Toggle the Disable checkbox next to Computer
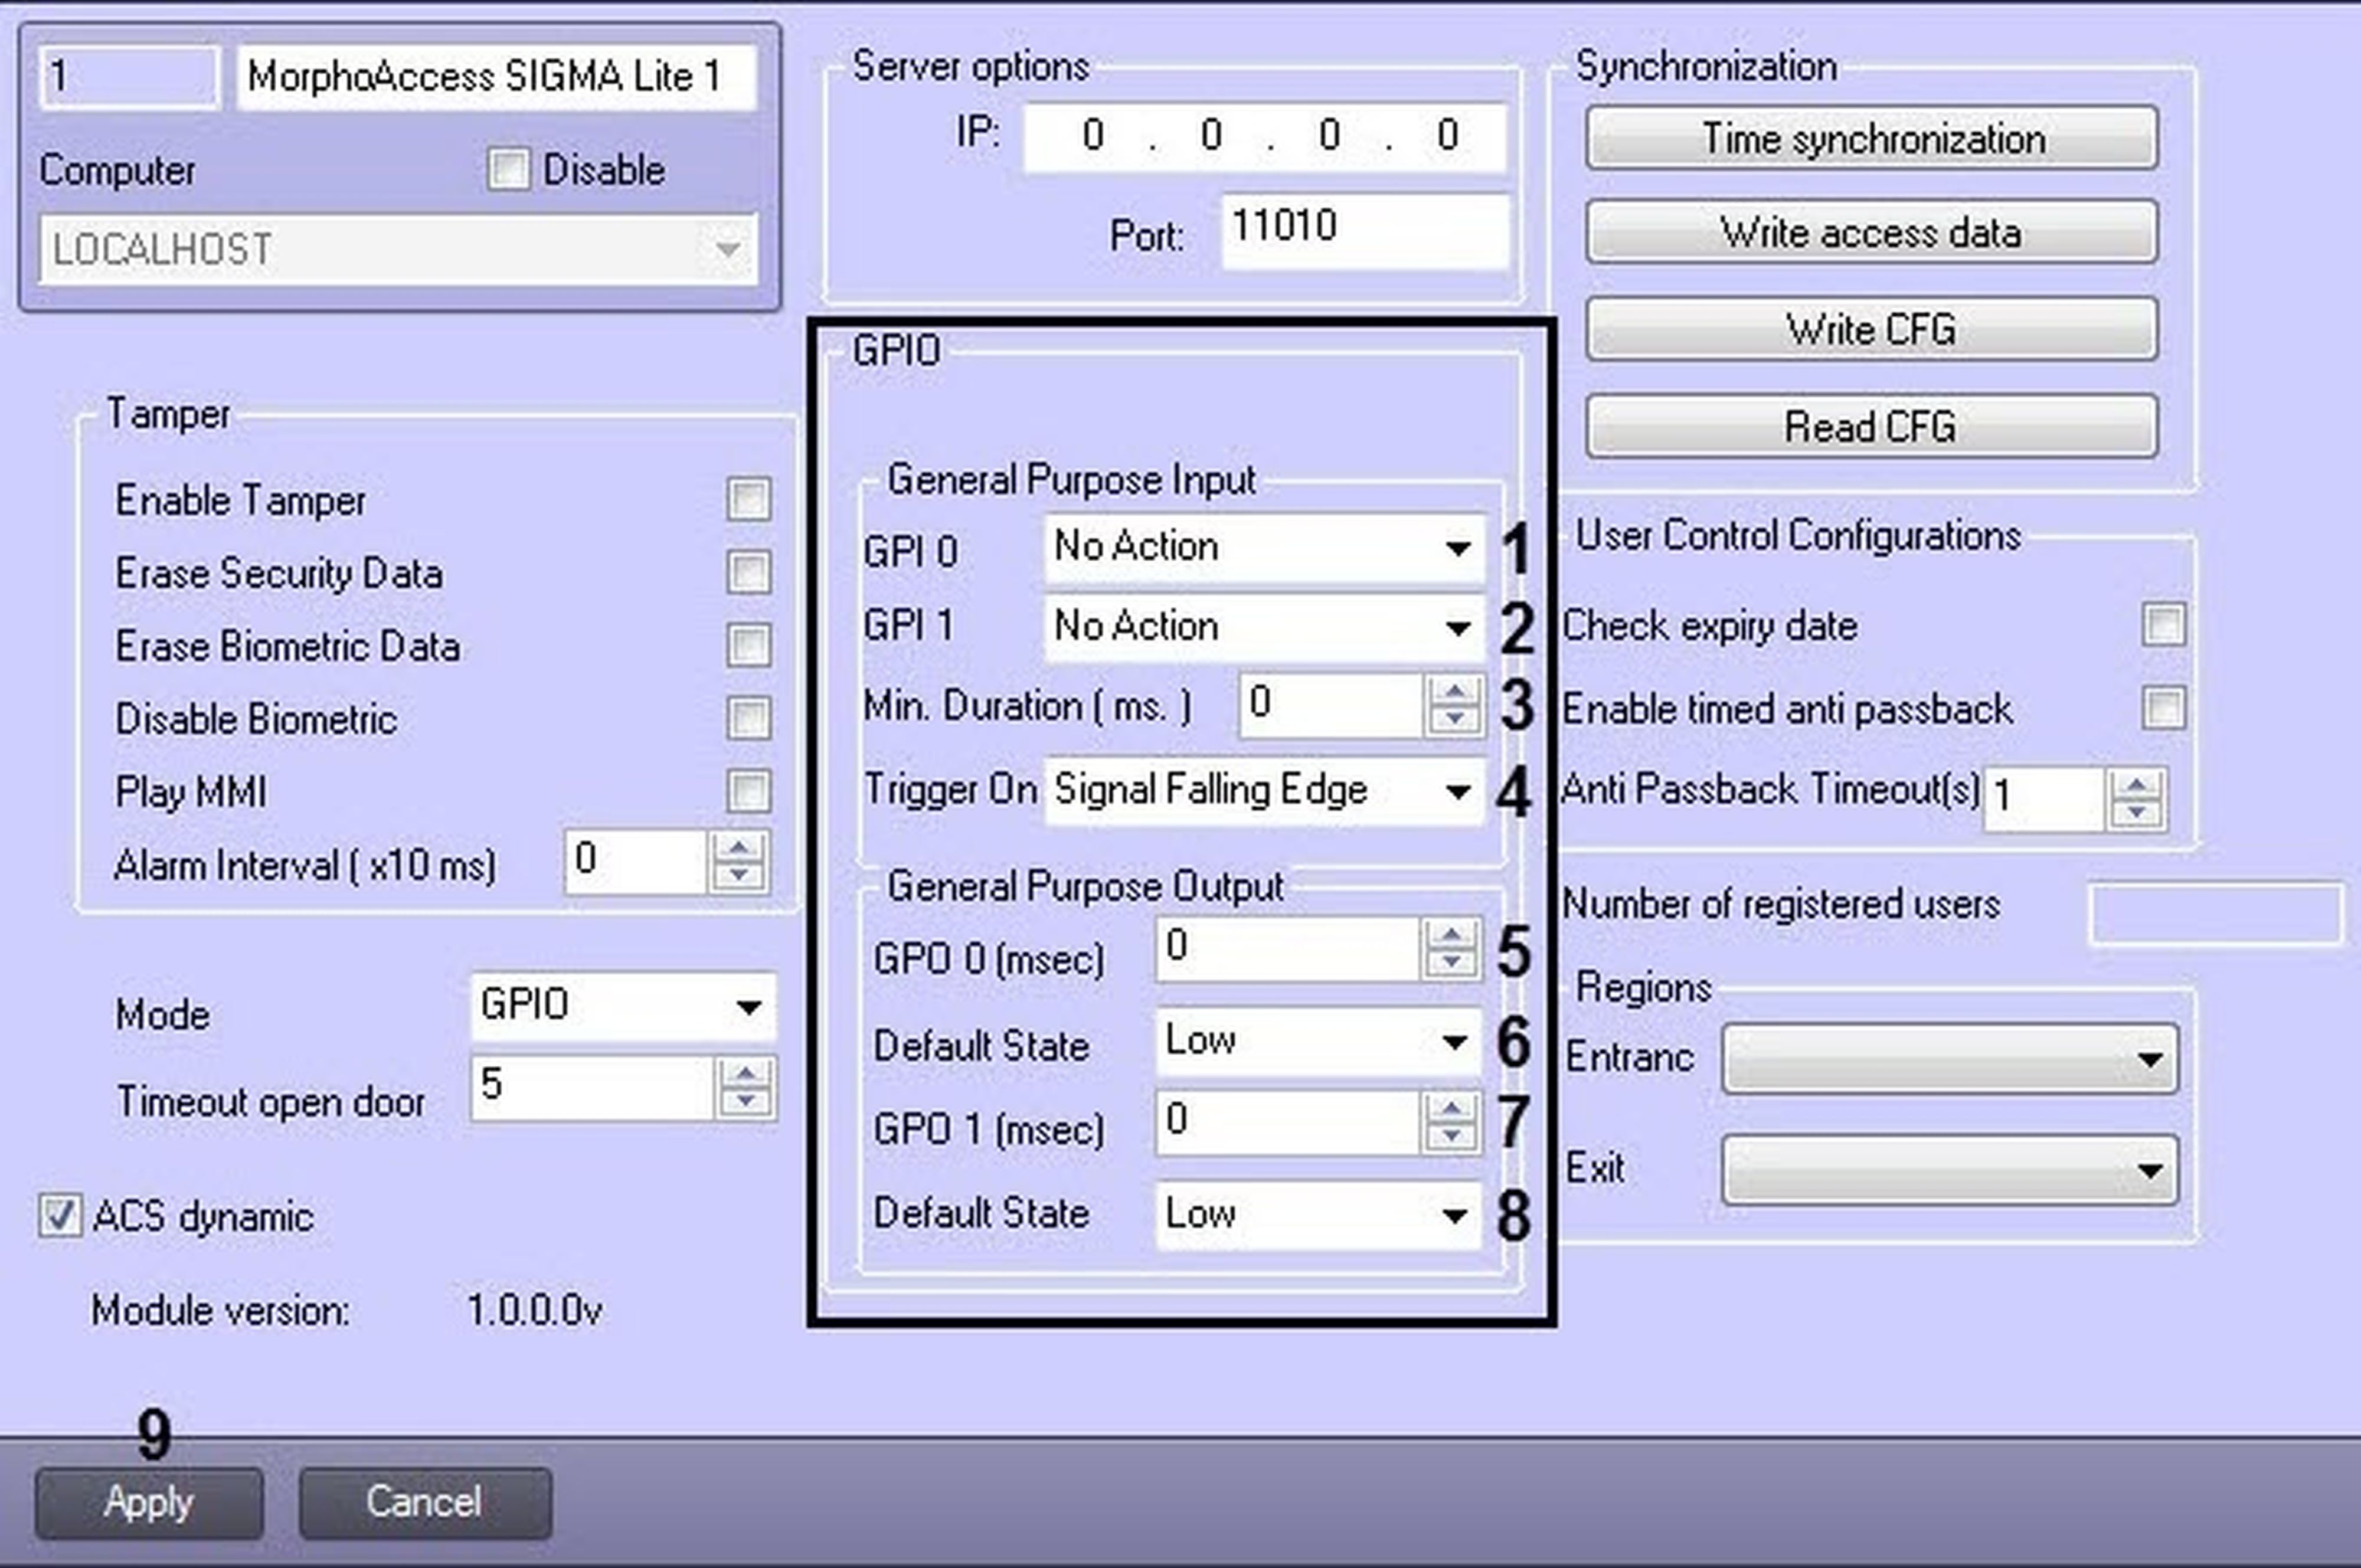 [x=509, y=170]
